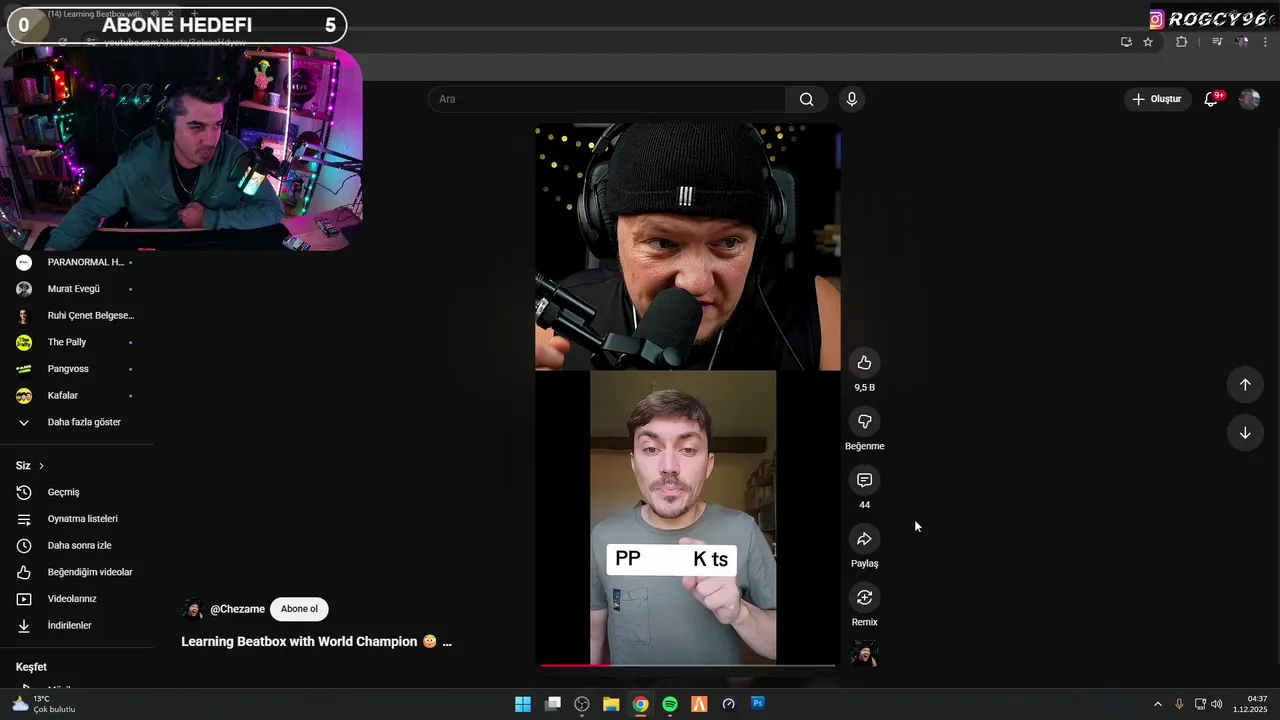
Task: Open YouTube account avatar menu
Action: [x=1249, y=99]
